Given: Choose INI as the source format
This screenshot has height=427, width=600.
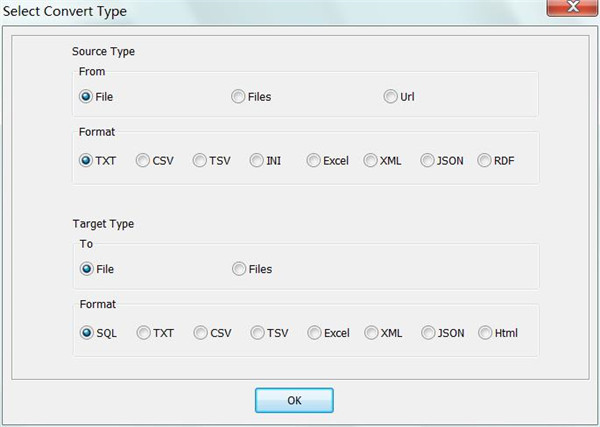Looking at the screenshot, I should (257, 160).
